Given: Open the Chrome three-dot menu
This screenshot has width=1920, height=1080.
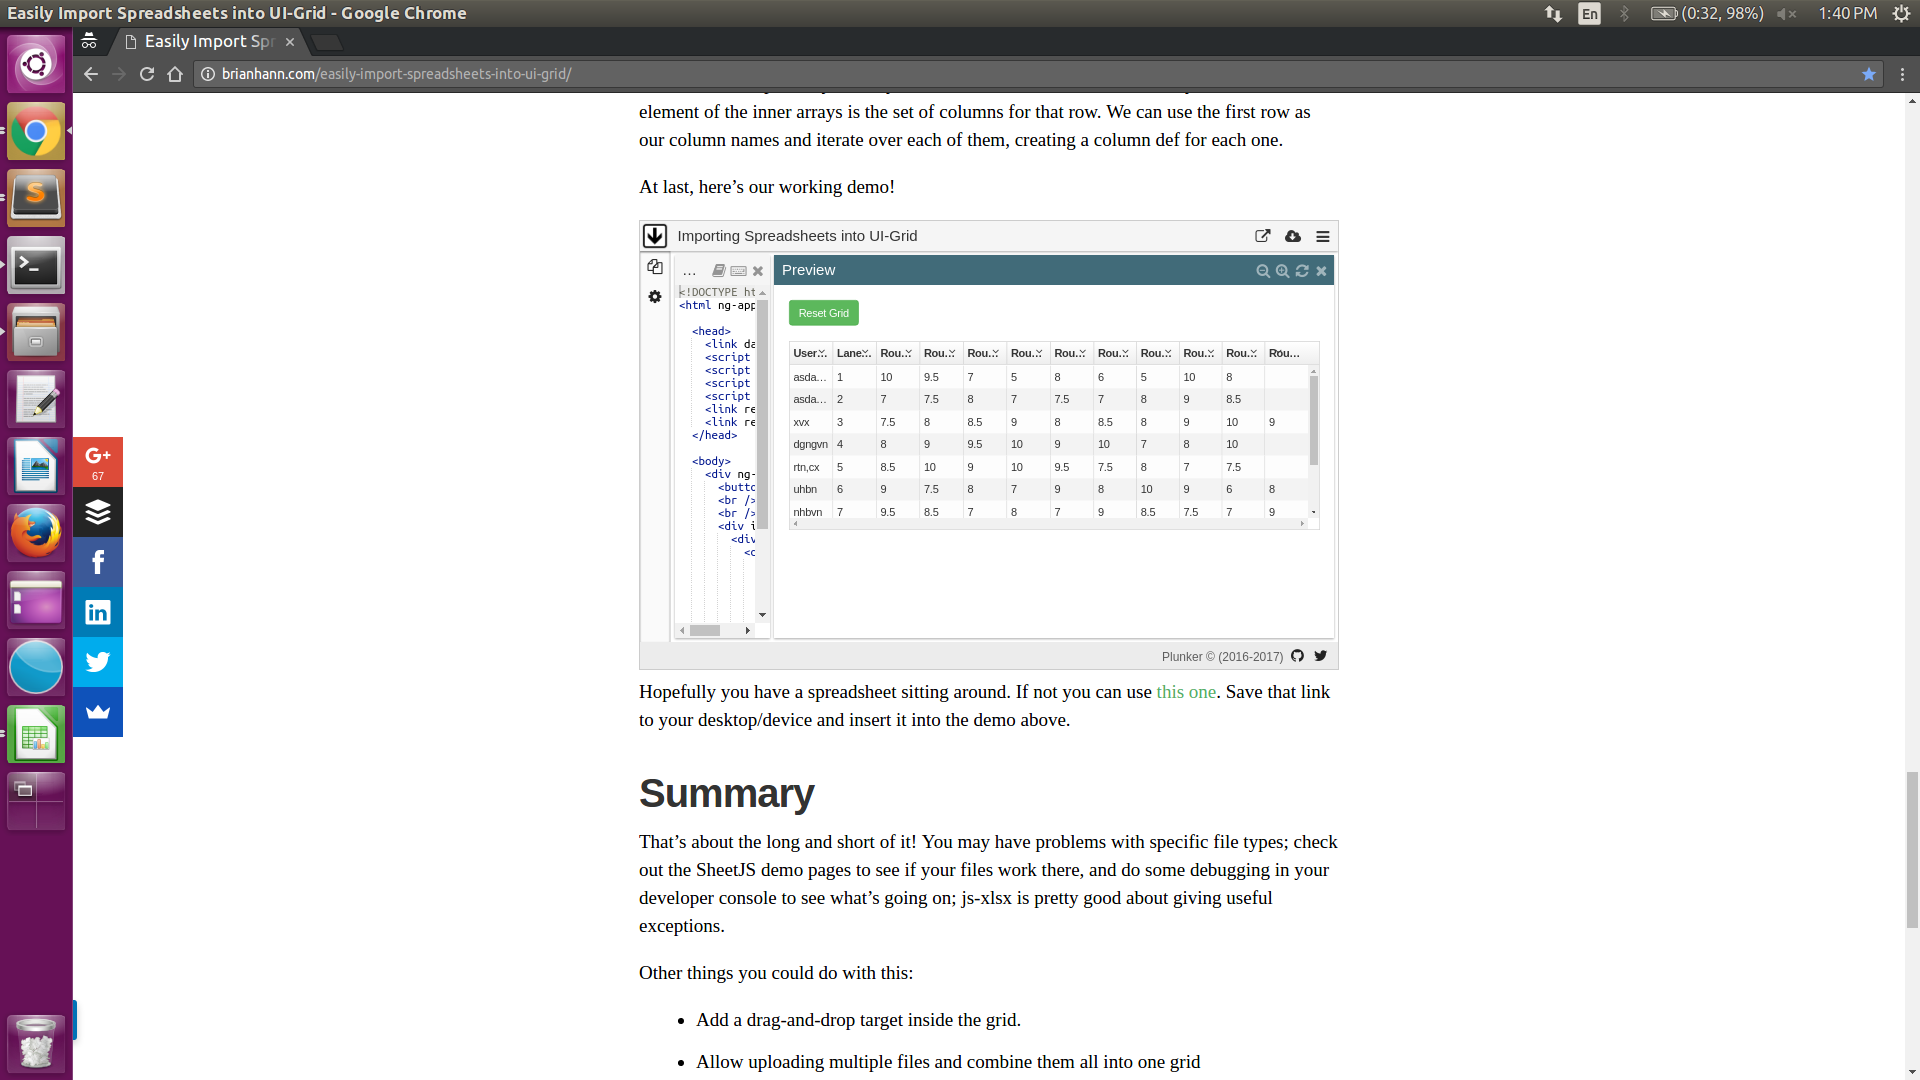Looking at the screenshot, I should coord(1902,74).
